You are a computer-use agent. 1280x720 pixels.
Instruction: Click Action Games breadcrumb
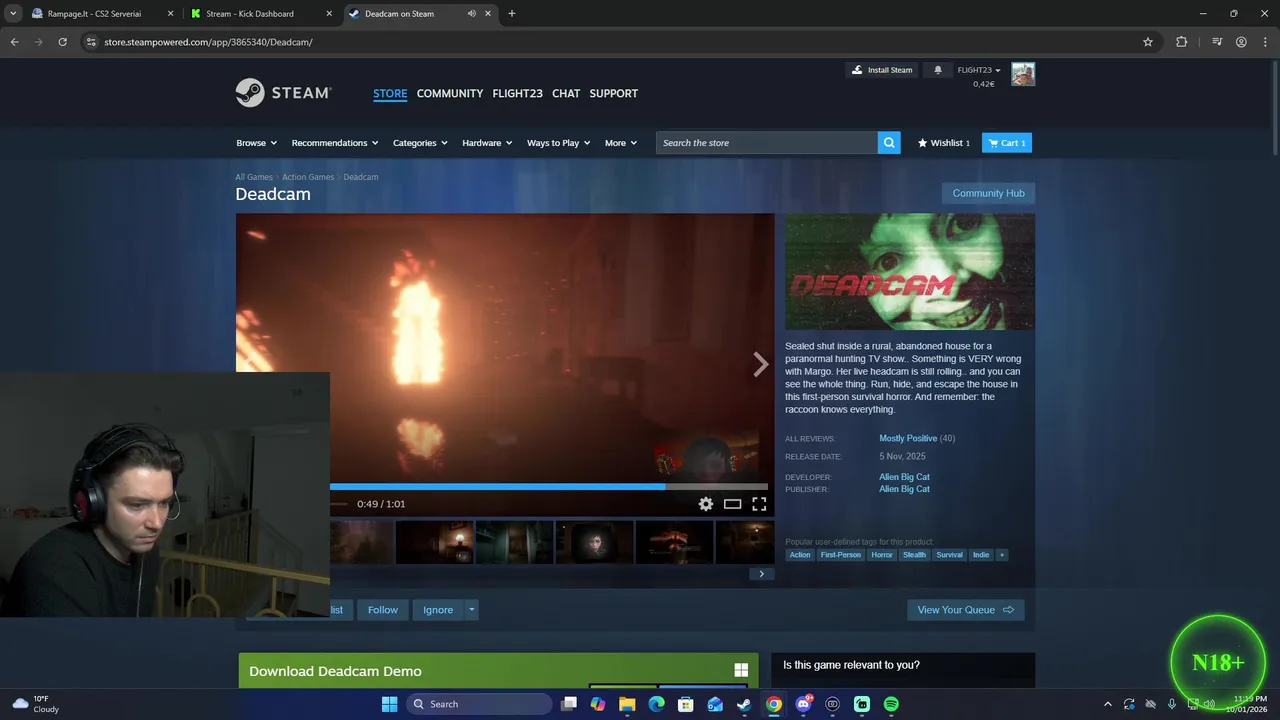(x=308, y=177)
